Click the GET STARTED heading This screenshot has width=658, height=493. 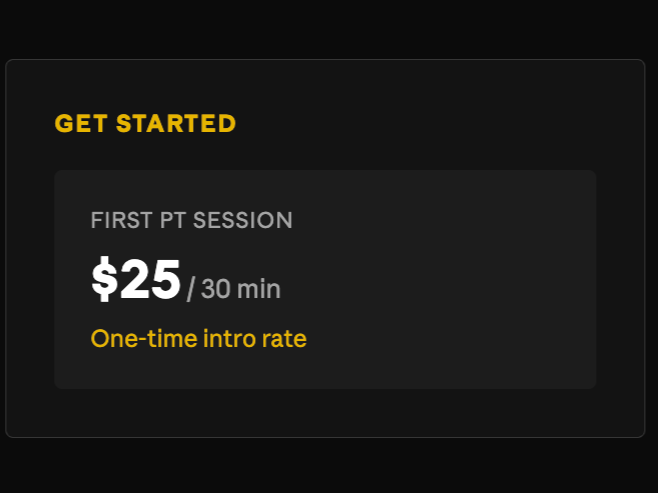point(145,123)
